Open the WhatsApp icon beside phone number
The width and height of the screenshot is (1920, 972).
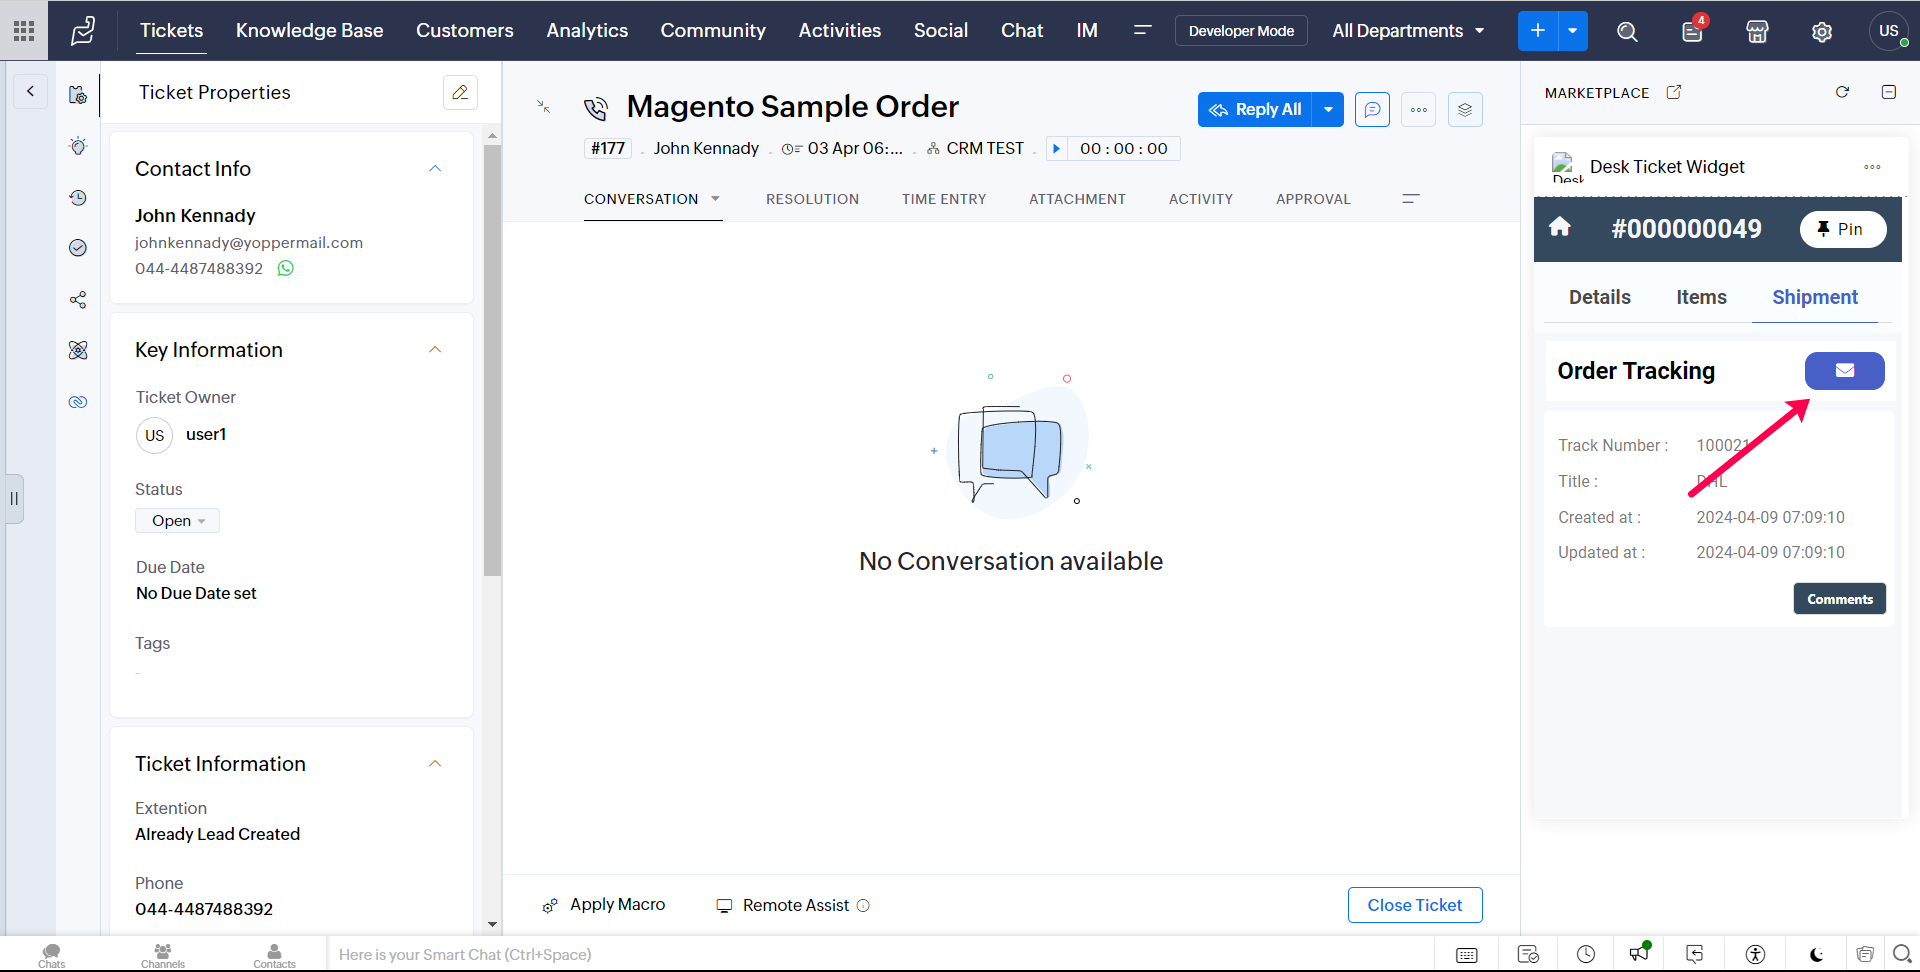286,268
